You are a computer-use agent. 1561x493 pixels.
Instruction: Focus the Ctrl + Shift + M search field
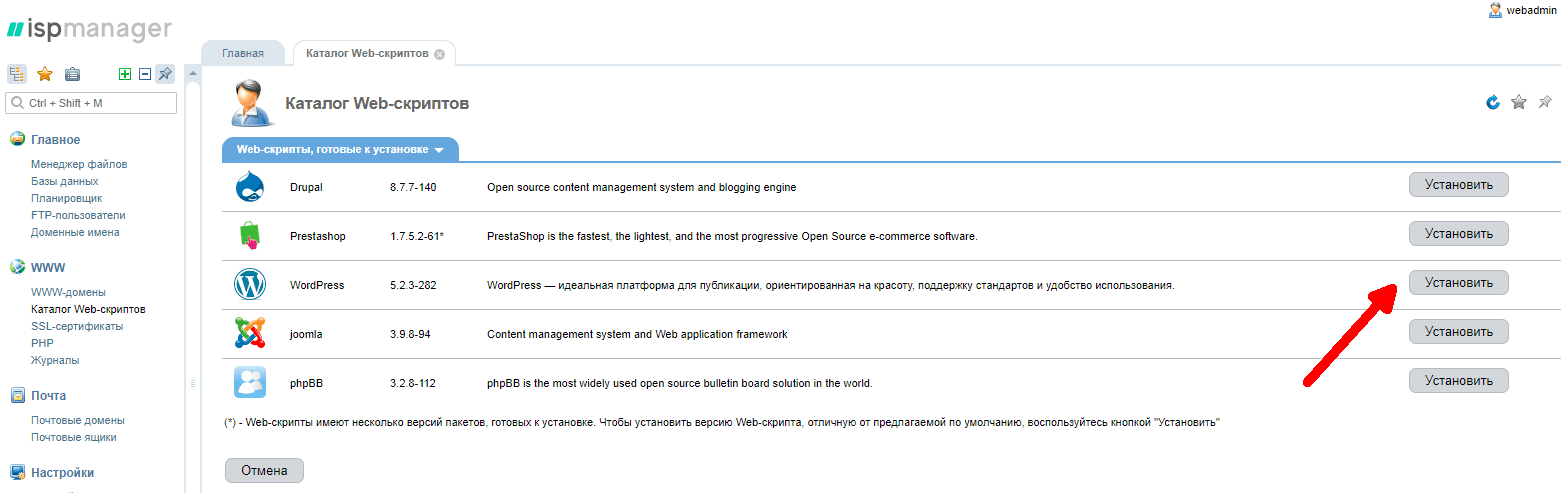pyautogui.click(x=91, y=103)
